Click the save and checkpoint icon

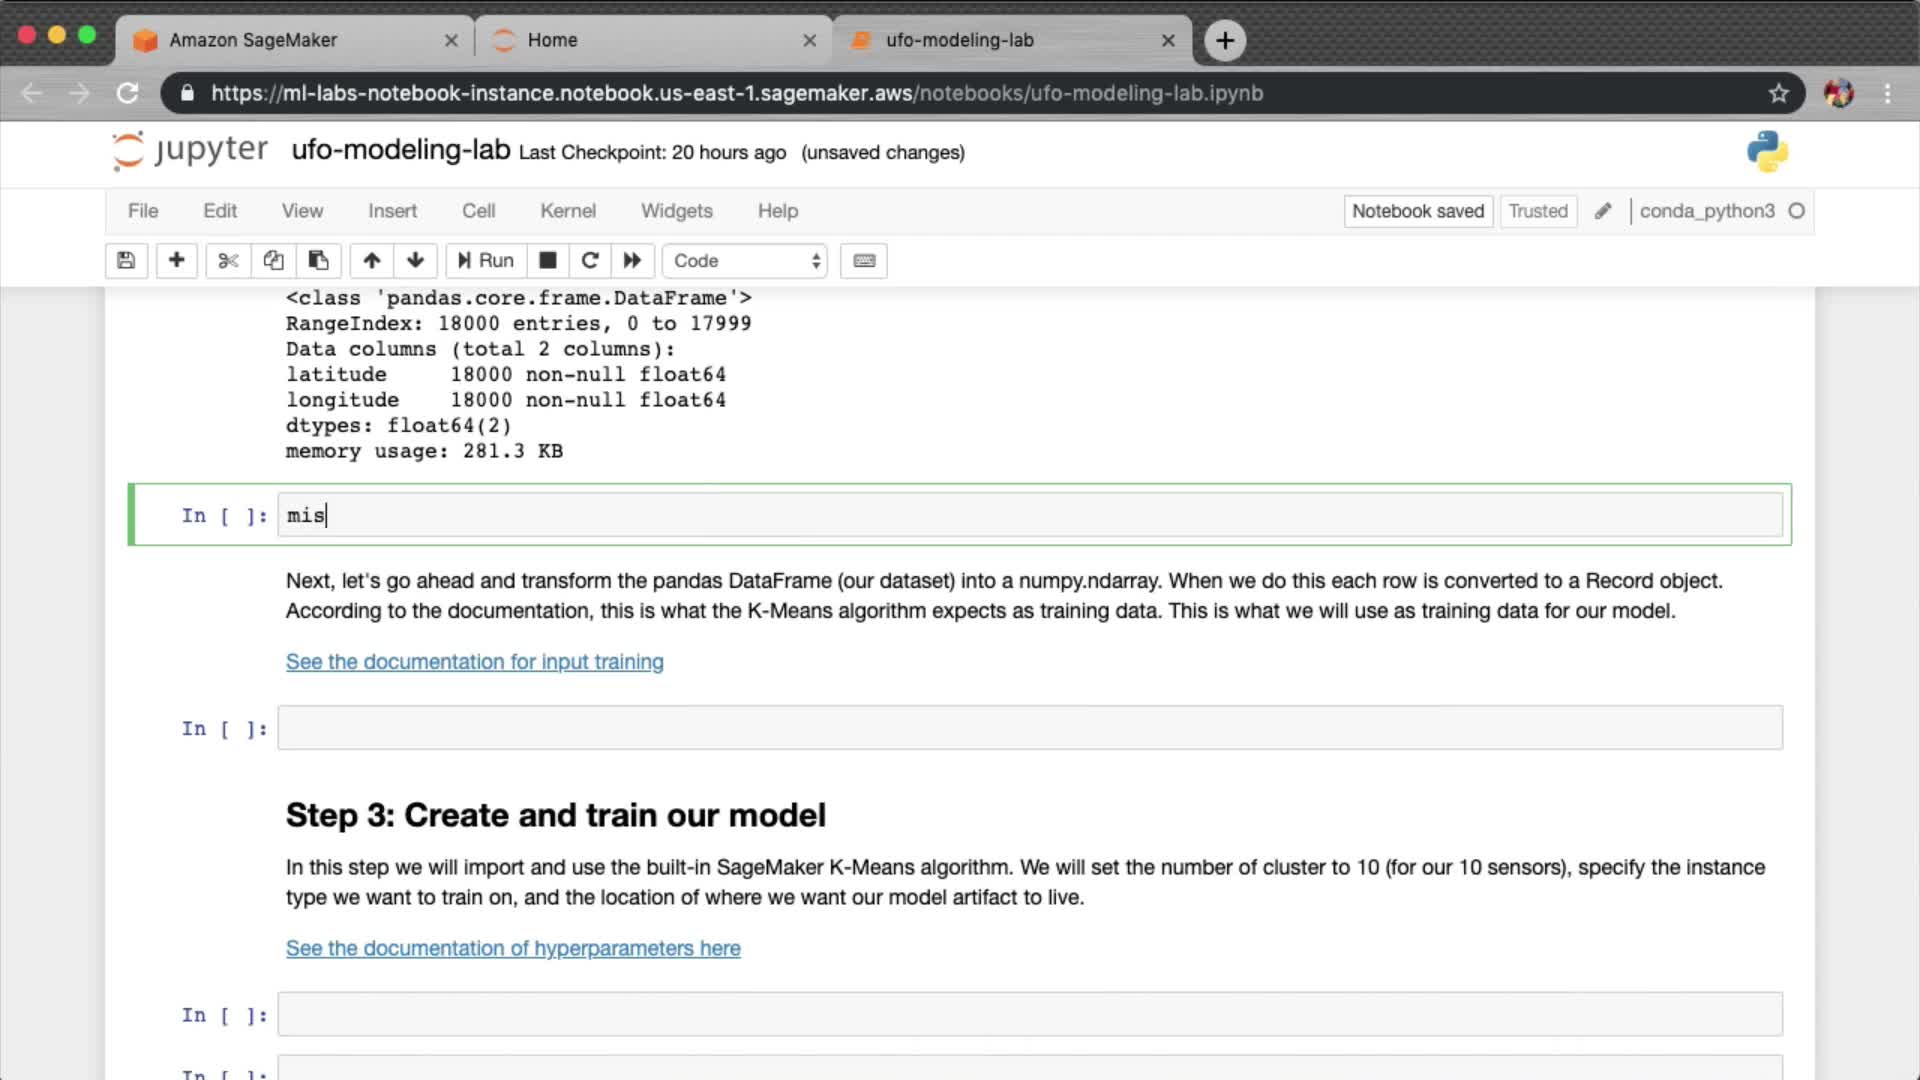[x=126, y=261]
